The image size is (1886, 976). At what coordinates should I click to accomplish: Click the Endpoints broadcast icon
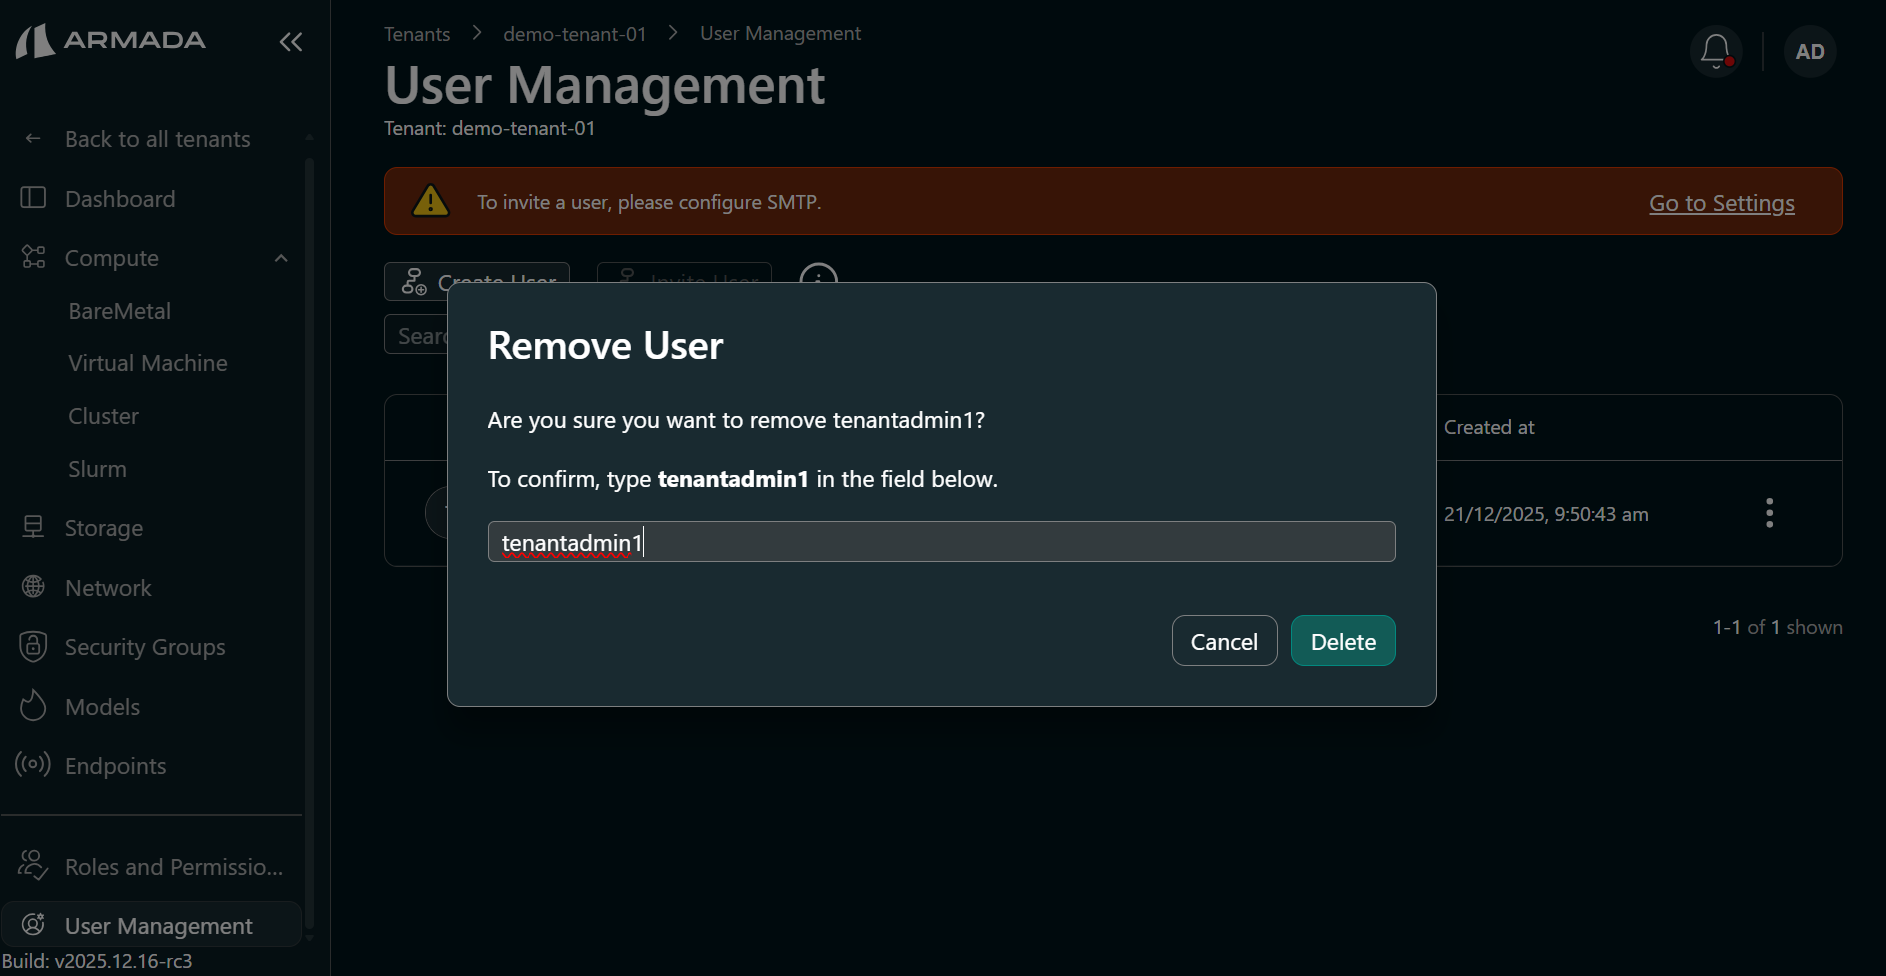click(33, 765)
